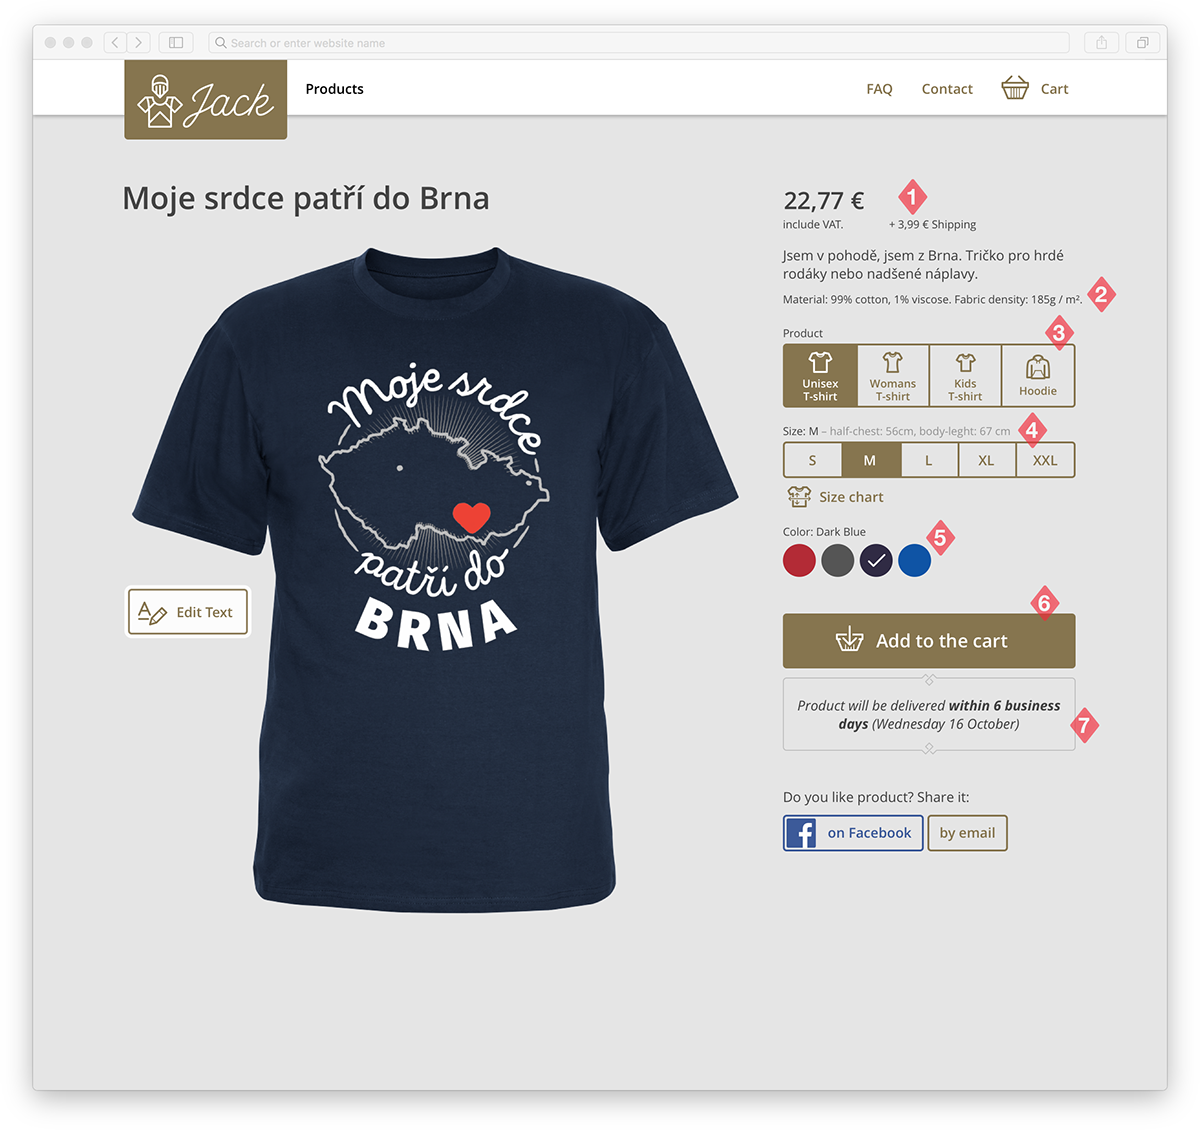Share on Facebook
The width and height of the screenshot is (1200, 1130).
(853, 833)
